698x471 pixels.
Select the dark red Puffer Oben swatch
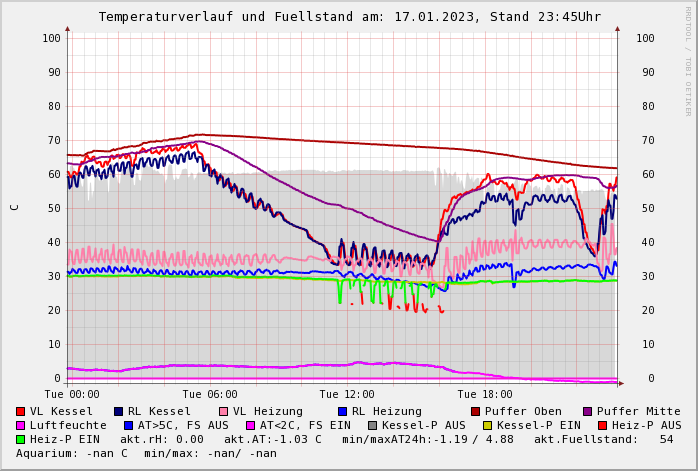pyautogui.click(x=475, y=411)
